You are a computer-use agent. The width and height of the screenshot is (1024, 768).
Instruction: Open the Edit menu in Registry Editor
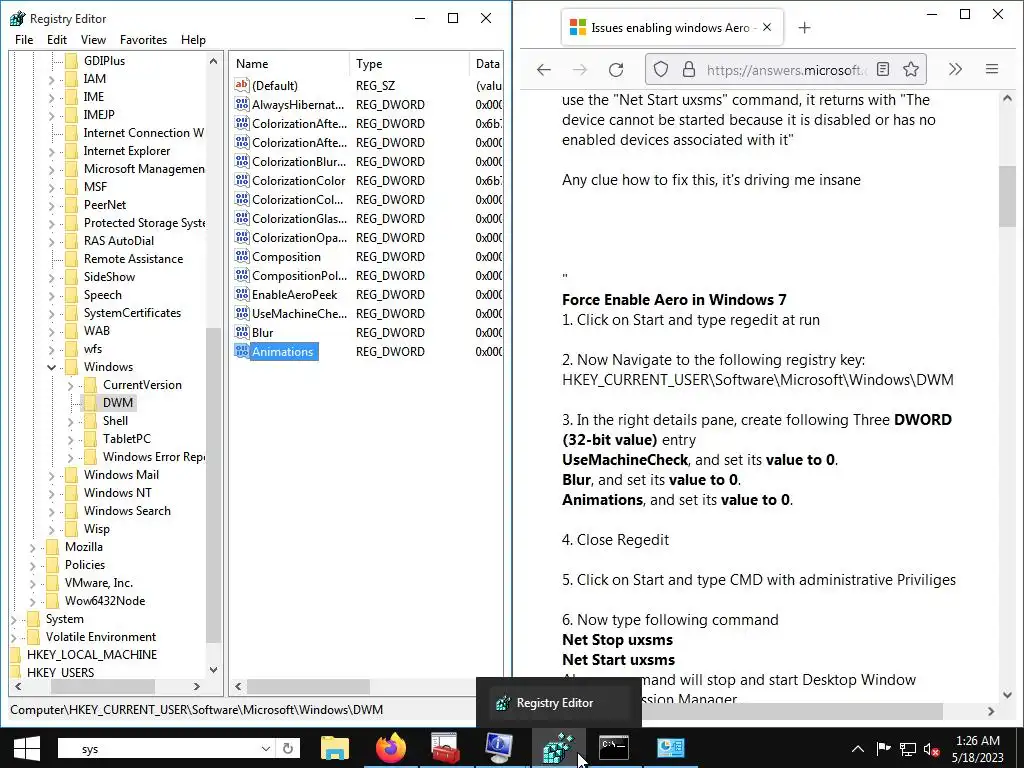pos(57,40)
